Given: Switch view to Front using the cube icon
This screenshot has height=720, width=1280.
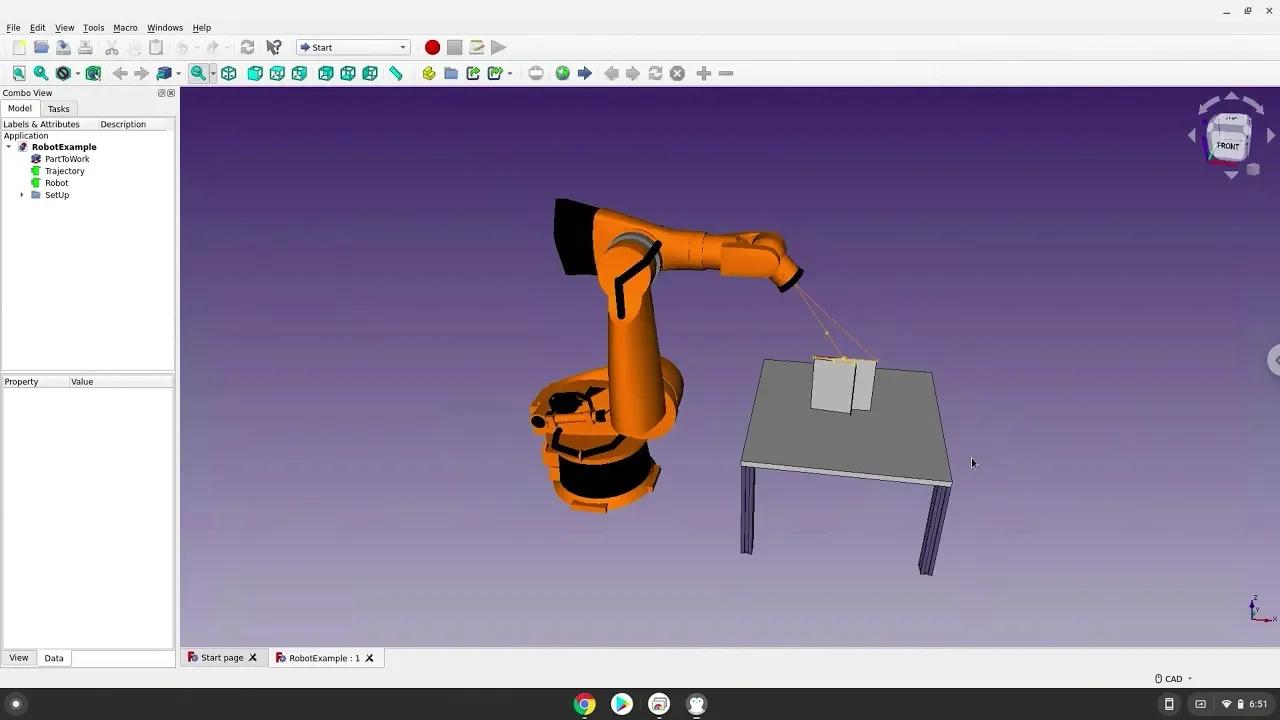Looking at the screenshot, I should click(x=253, y=72).
